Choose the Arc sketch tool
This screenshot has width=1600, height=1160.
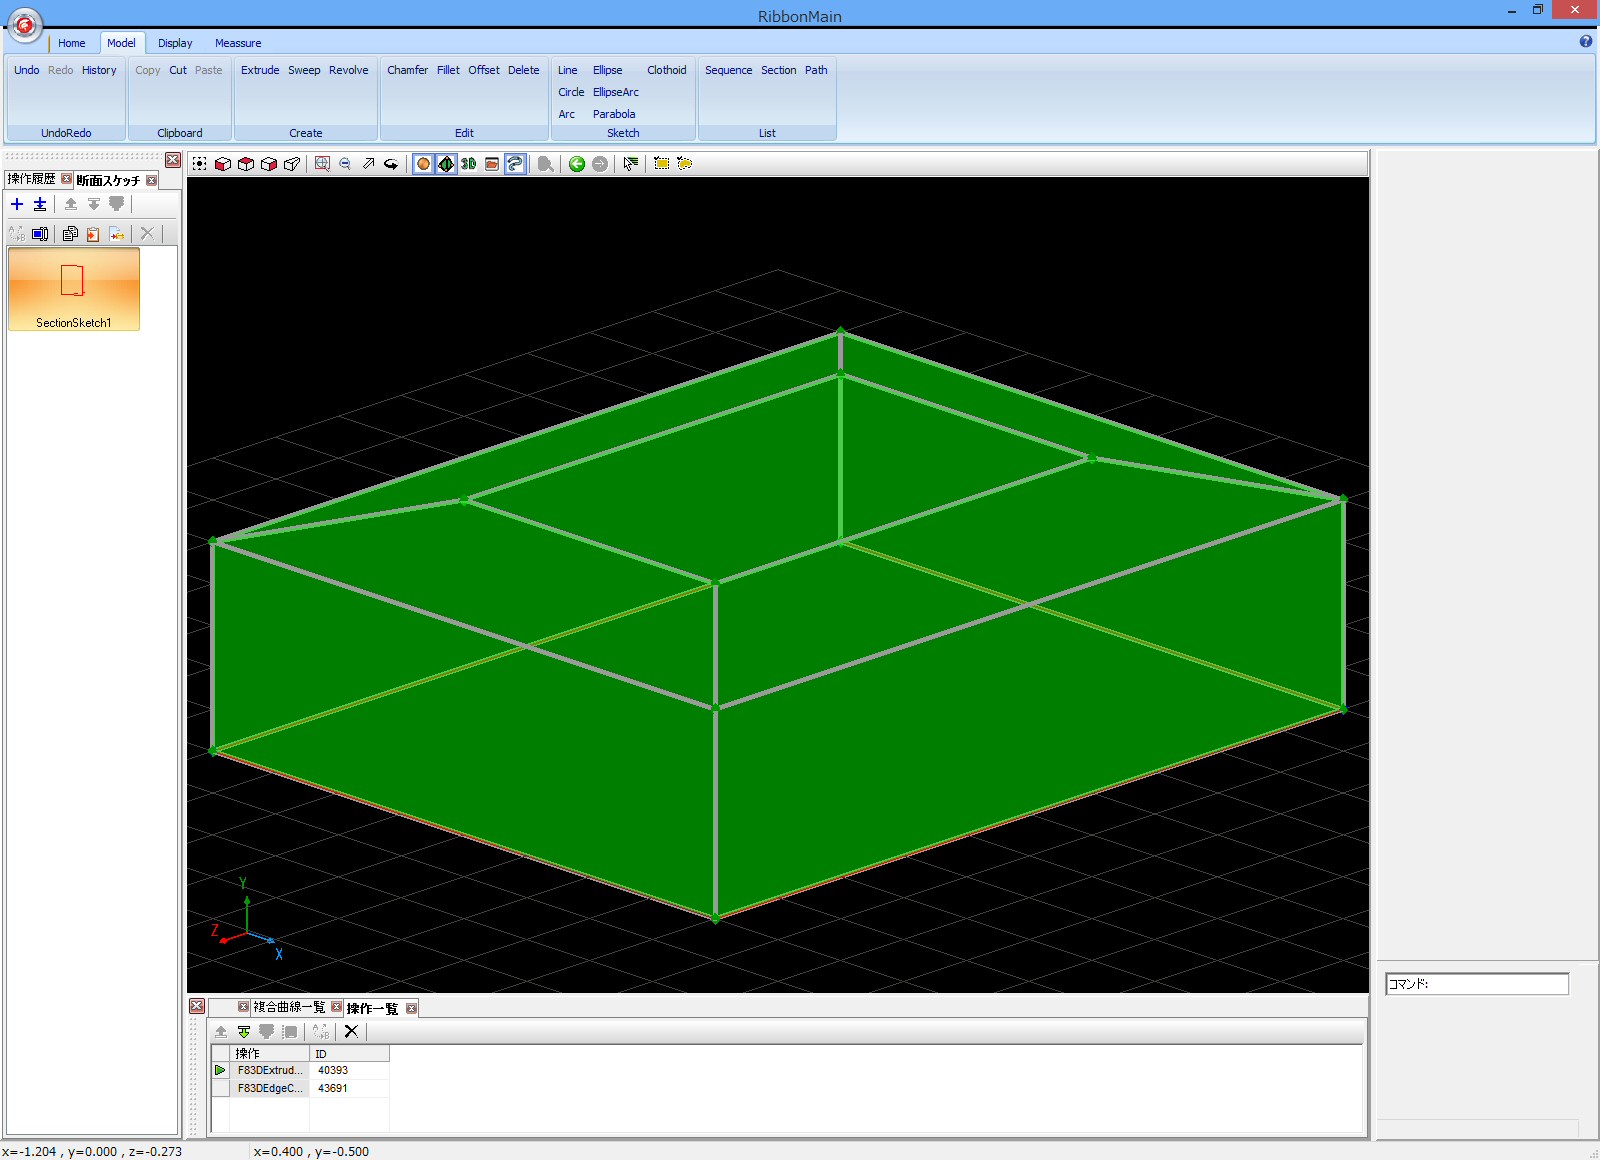pyautogui.click(x=567, y=114)
